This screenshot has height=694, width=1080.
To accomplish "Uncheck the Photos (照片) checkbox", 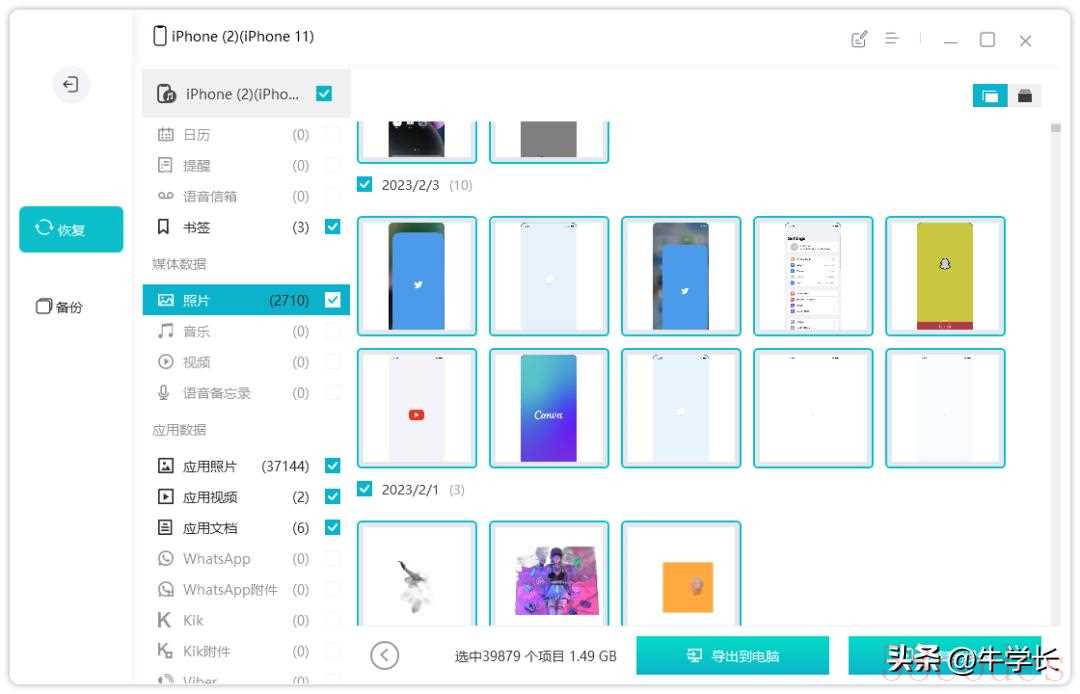I will pos(333,299).
